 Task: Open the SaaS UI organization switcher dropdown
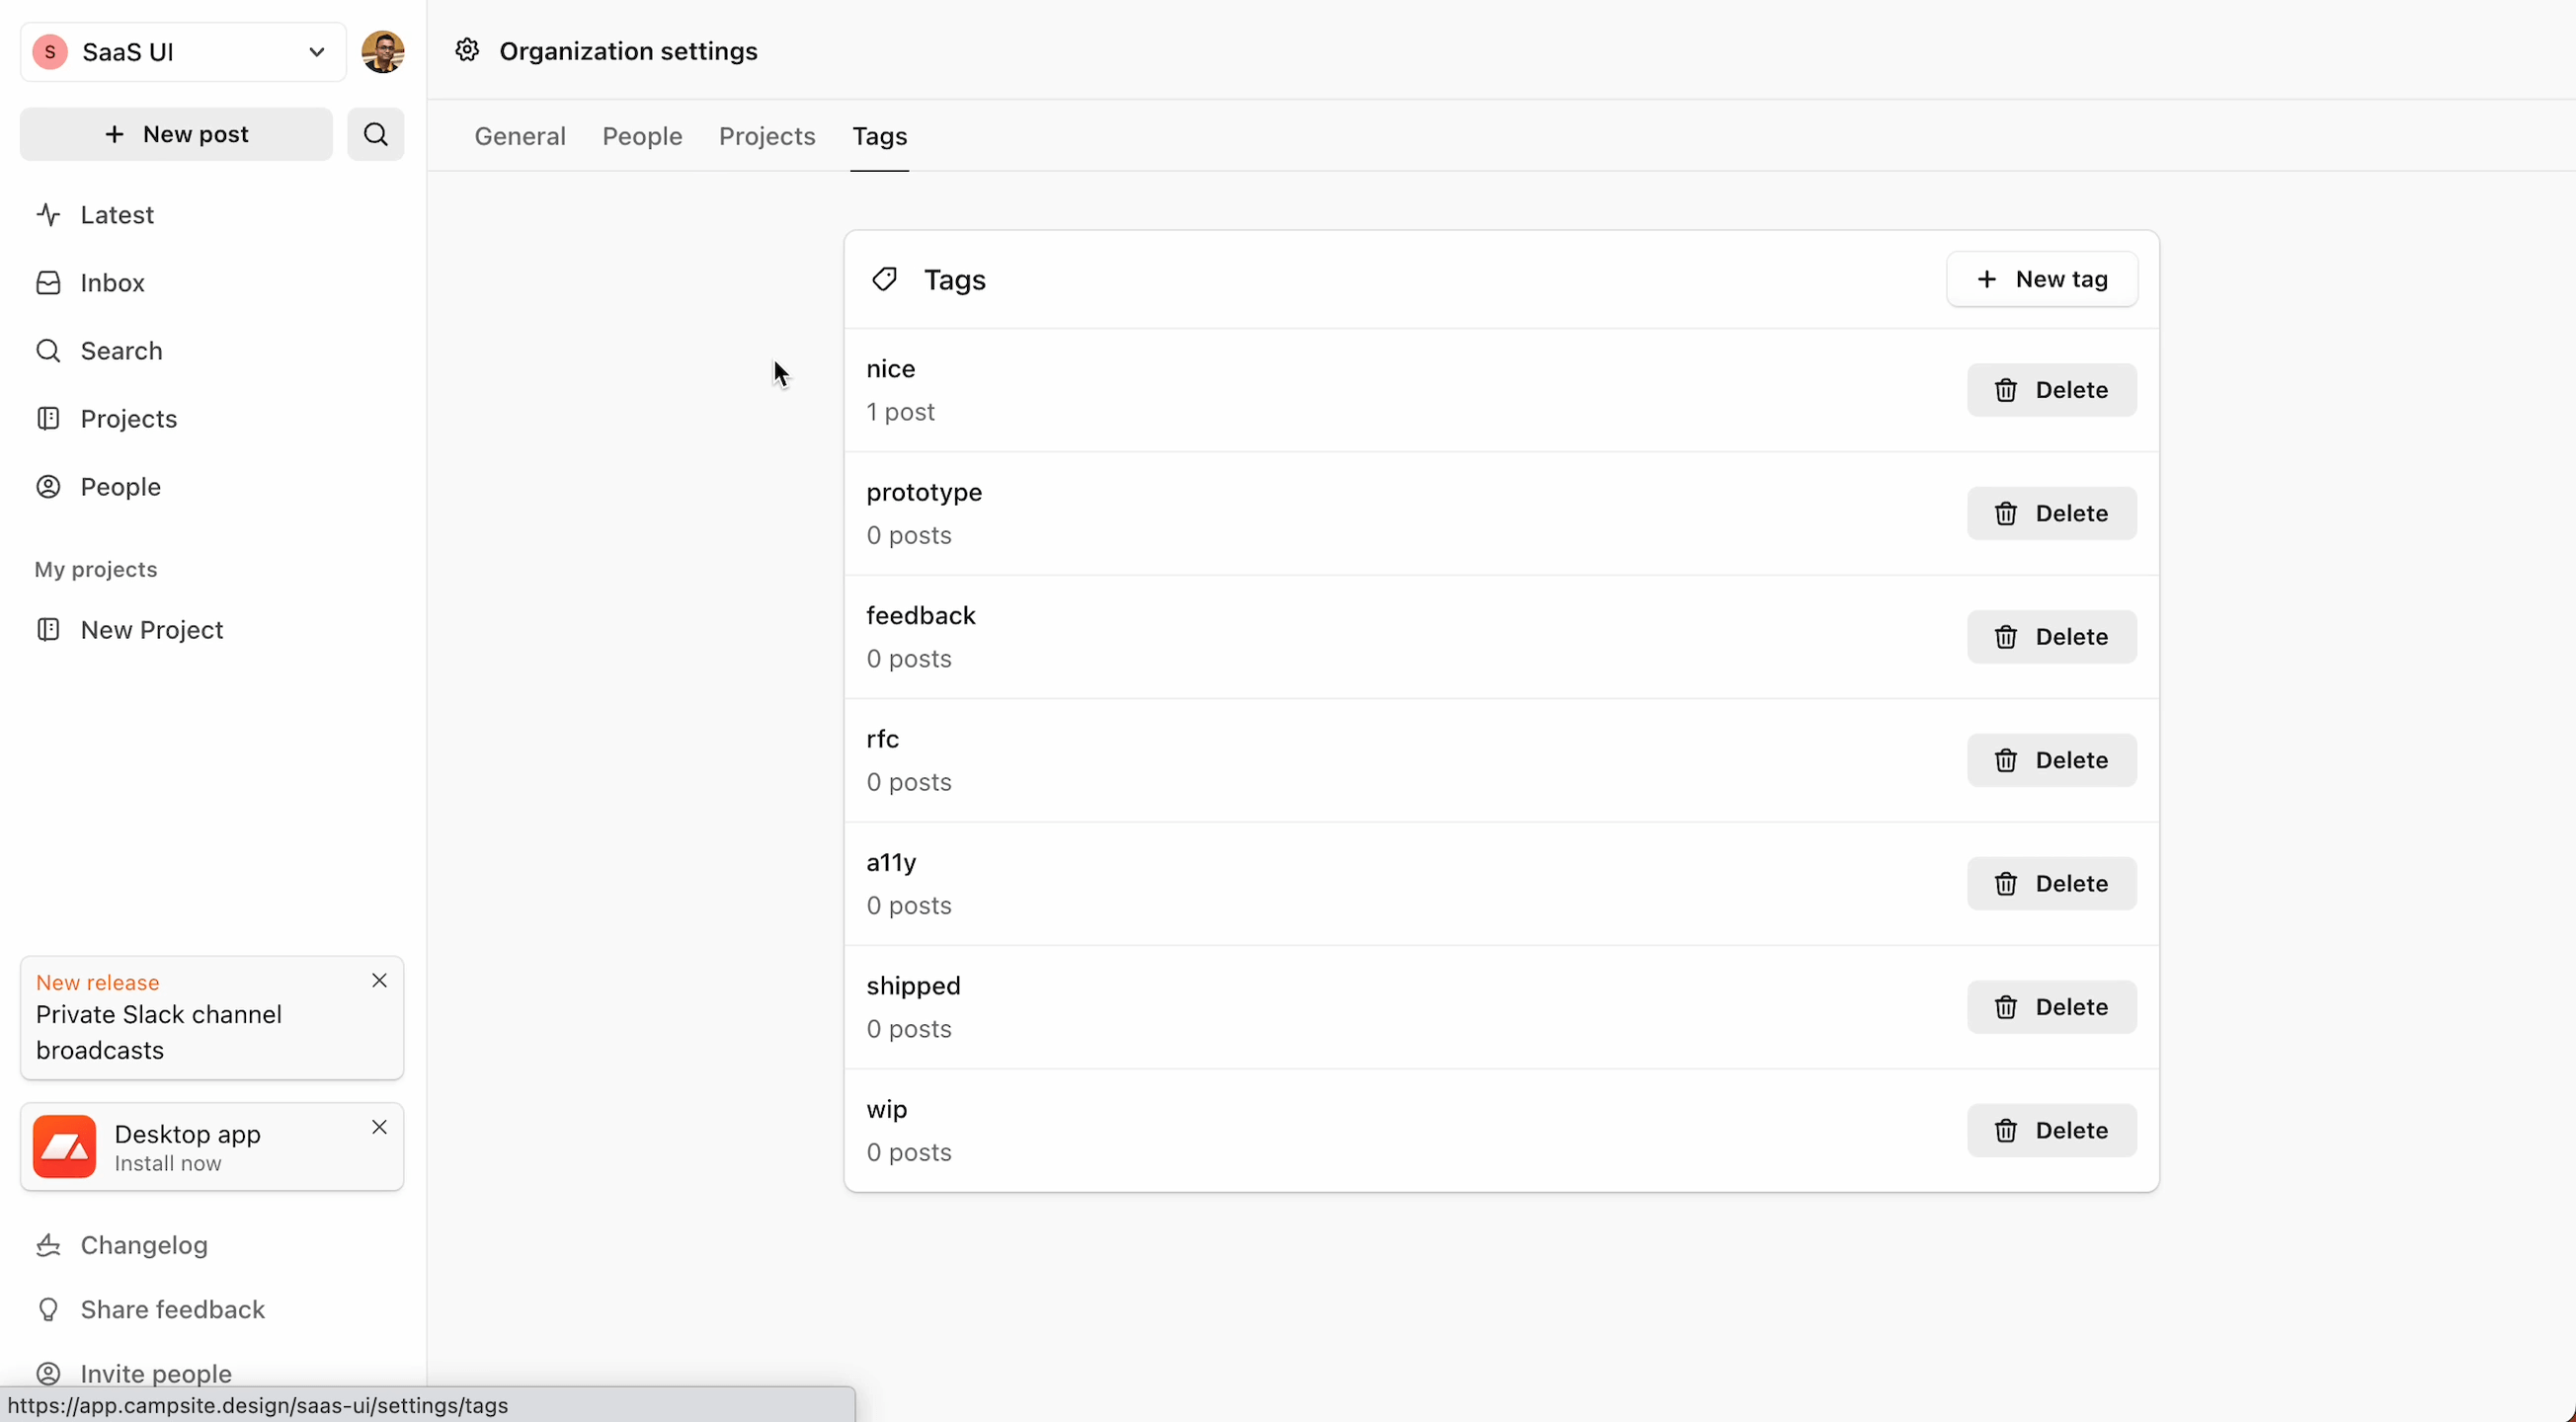[x=183, y=52]
